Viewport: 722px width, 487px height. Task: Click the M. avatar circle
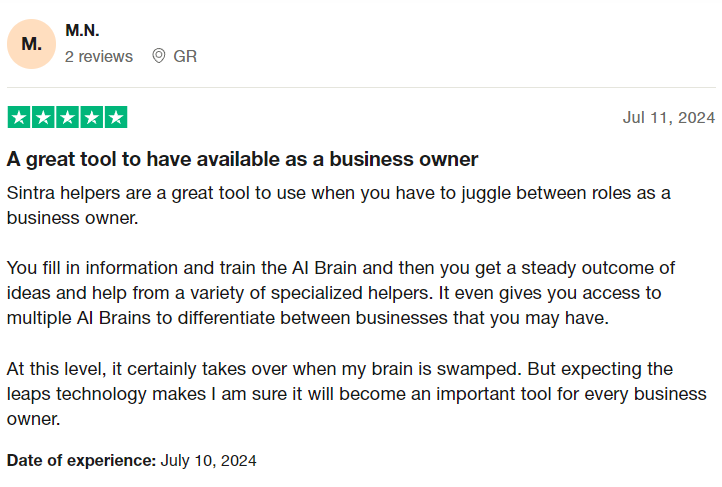click(31, 44)
